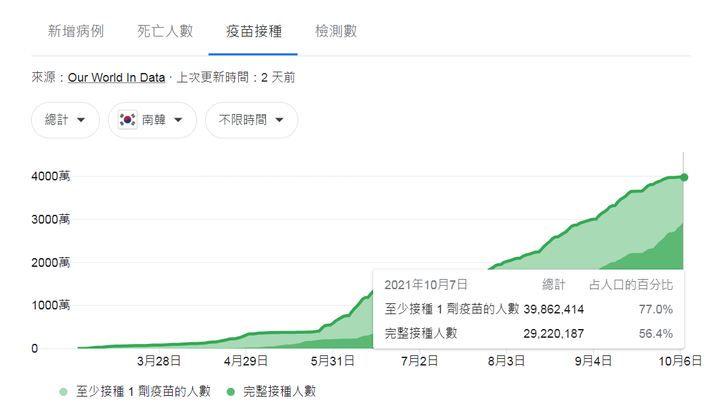Open the 檢測數 tab
This screenshot has width=720, height=404.
(x=336, y=31)
